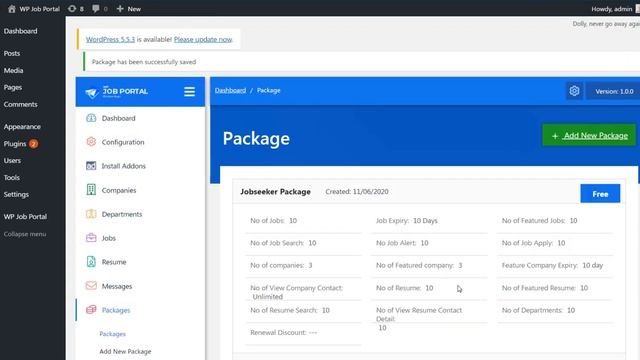Image resolution: width=640 pixels, height=360 pixels.
Task: Click the Job Portal logo
Action: pos(117,92)
